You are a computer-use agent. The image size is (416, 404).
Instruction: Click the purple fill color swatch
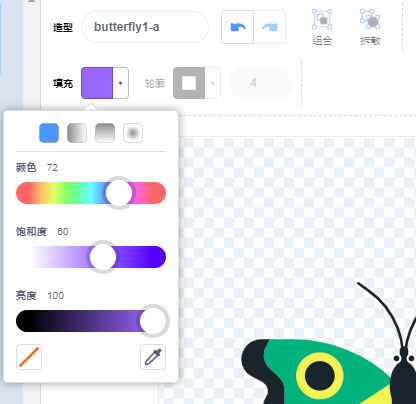[x=97, y=83]
